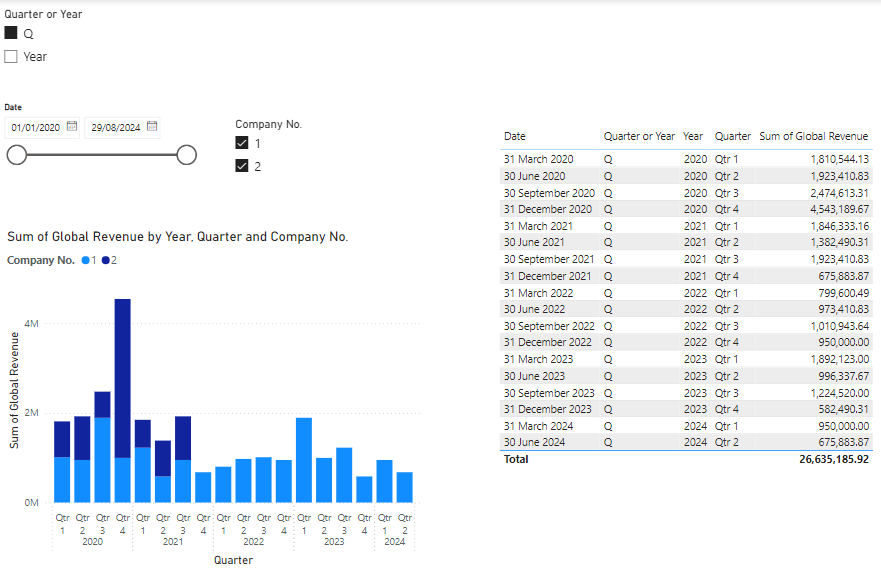Viewport: 881px width, 568px height.
Task: Click revenue value 1,224,520.00
Action: (839, 393)
